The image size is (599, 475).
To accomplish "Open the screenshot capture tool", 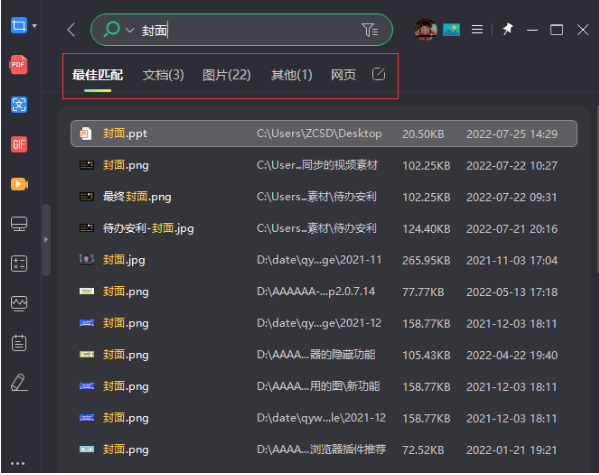I will [19, 26].
